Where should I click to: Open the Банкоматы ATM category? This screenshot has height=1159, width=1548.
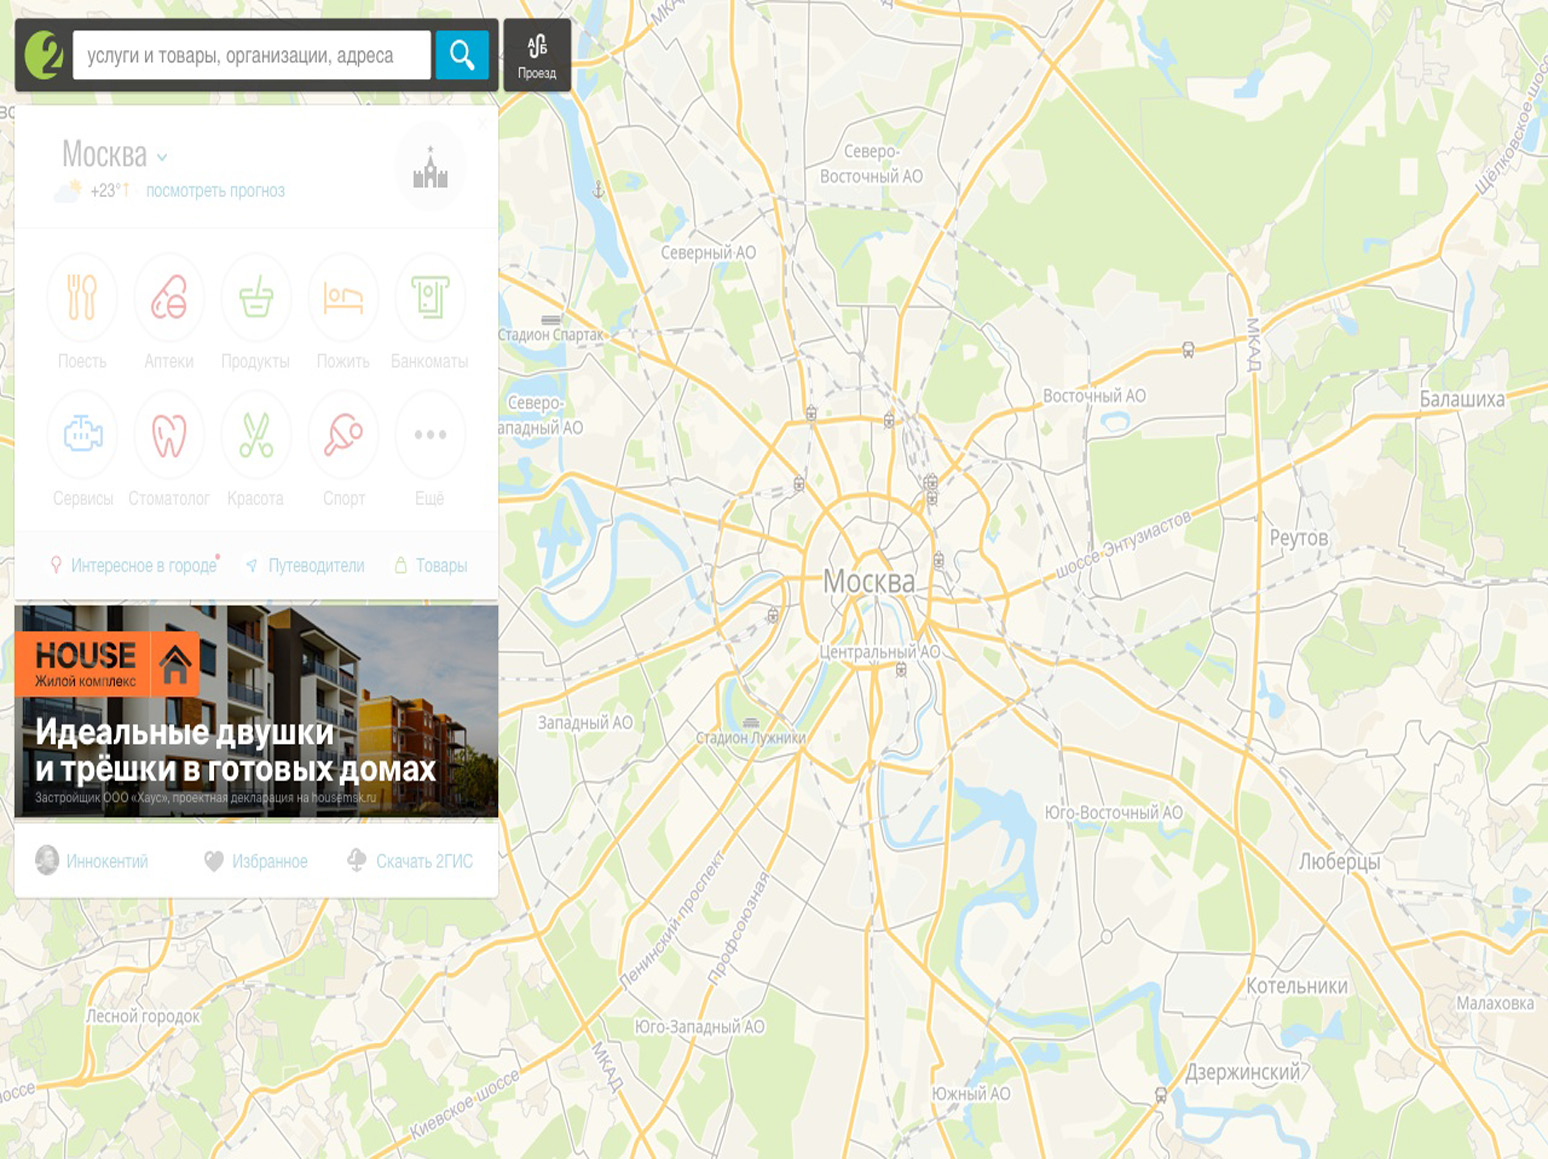tap(430, 298)
